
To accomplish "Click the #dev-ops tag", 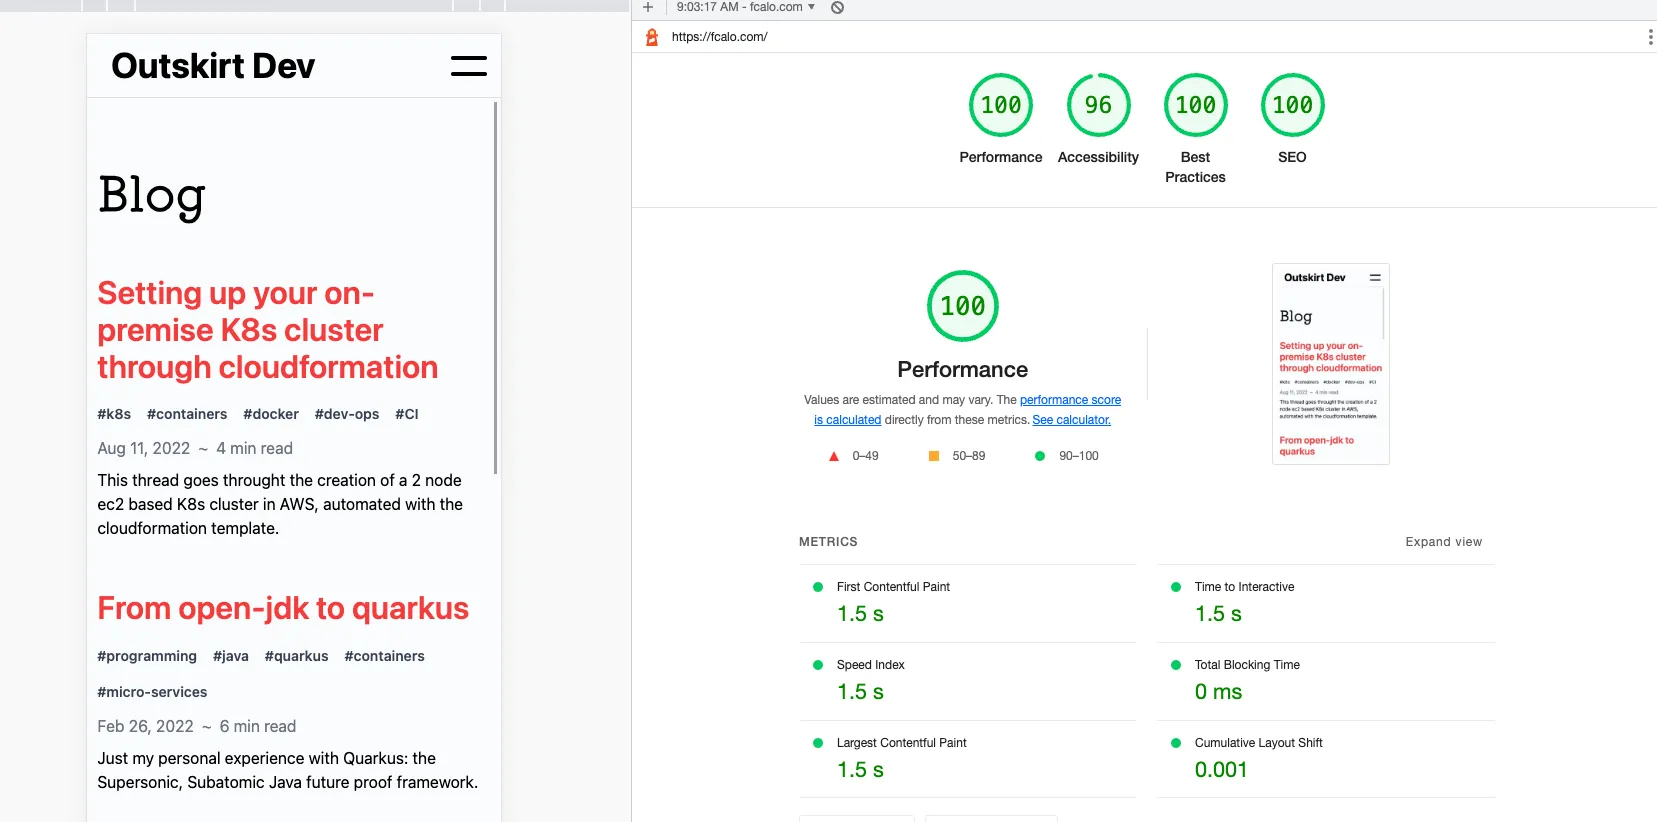I will [347, 414].
